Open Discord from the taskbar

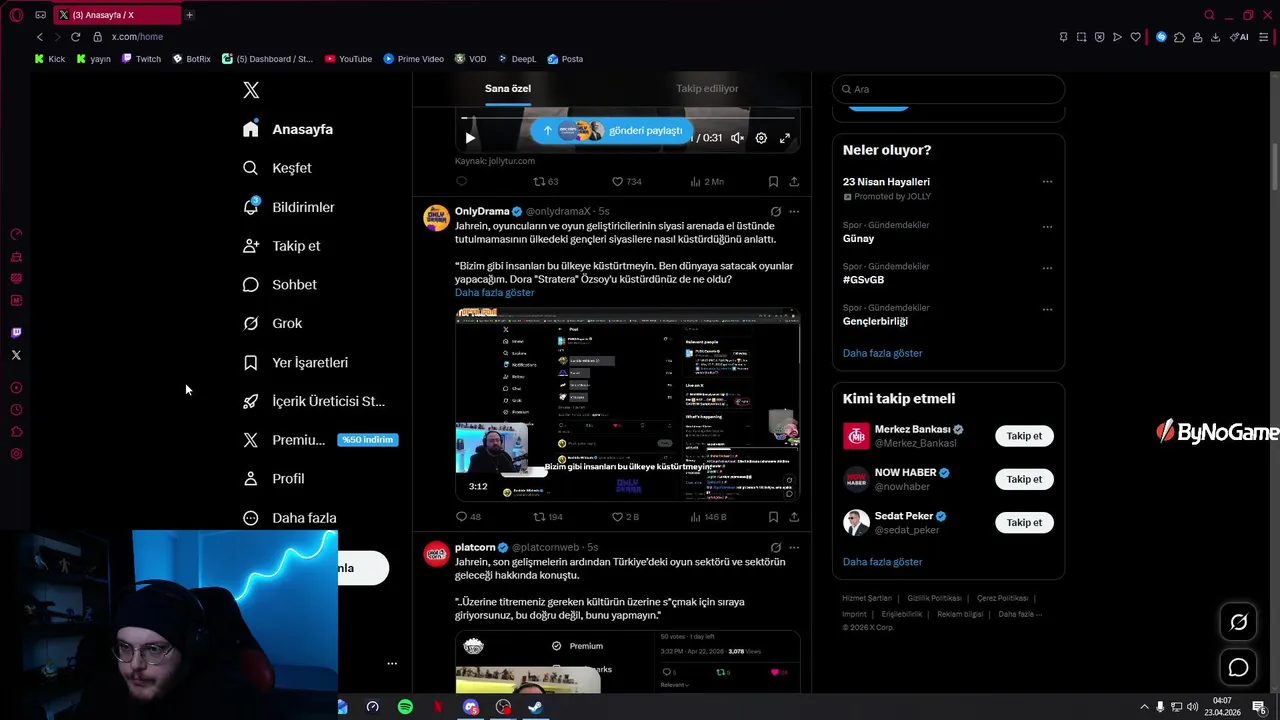click(471, 707)
